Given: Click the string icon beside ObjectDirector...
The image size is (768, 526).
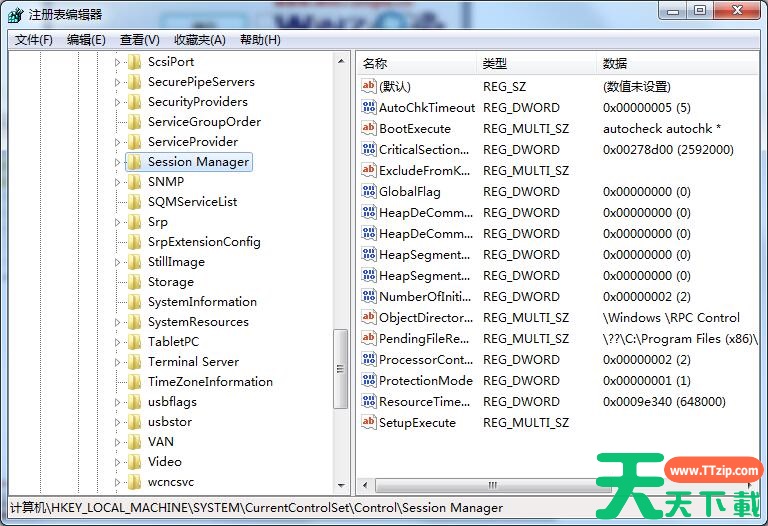Looking at the screenshot, I should pyautogui.click(x=368, y=317).
